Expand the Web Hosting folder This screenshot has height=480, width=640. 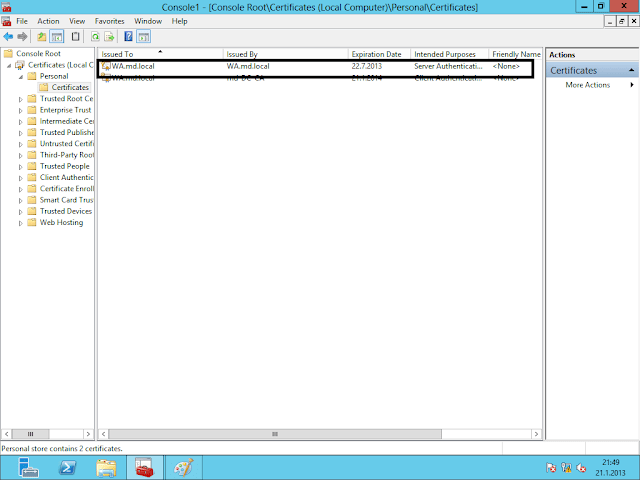pos(21,223)
